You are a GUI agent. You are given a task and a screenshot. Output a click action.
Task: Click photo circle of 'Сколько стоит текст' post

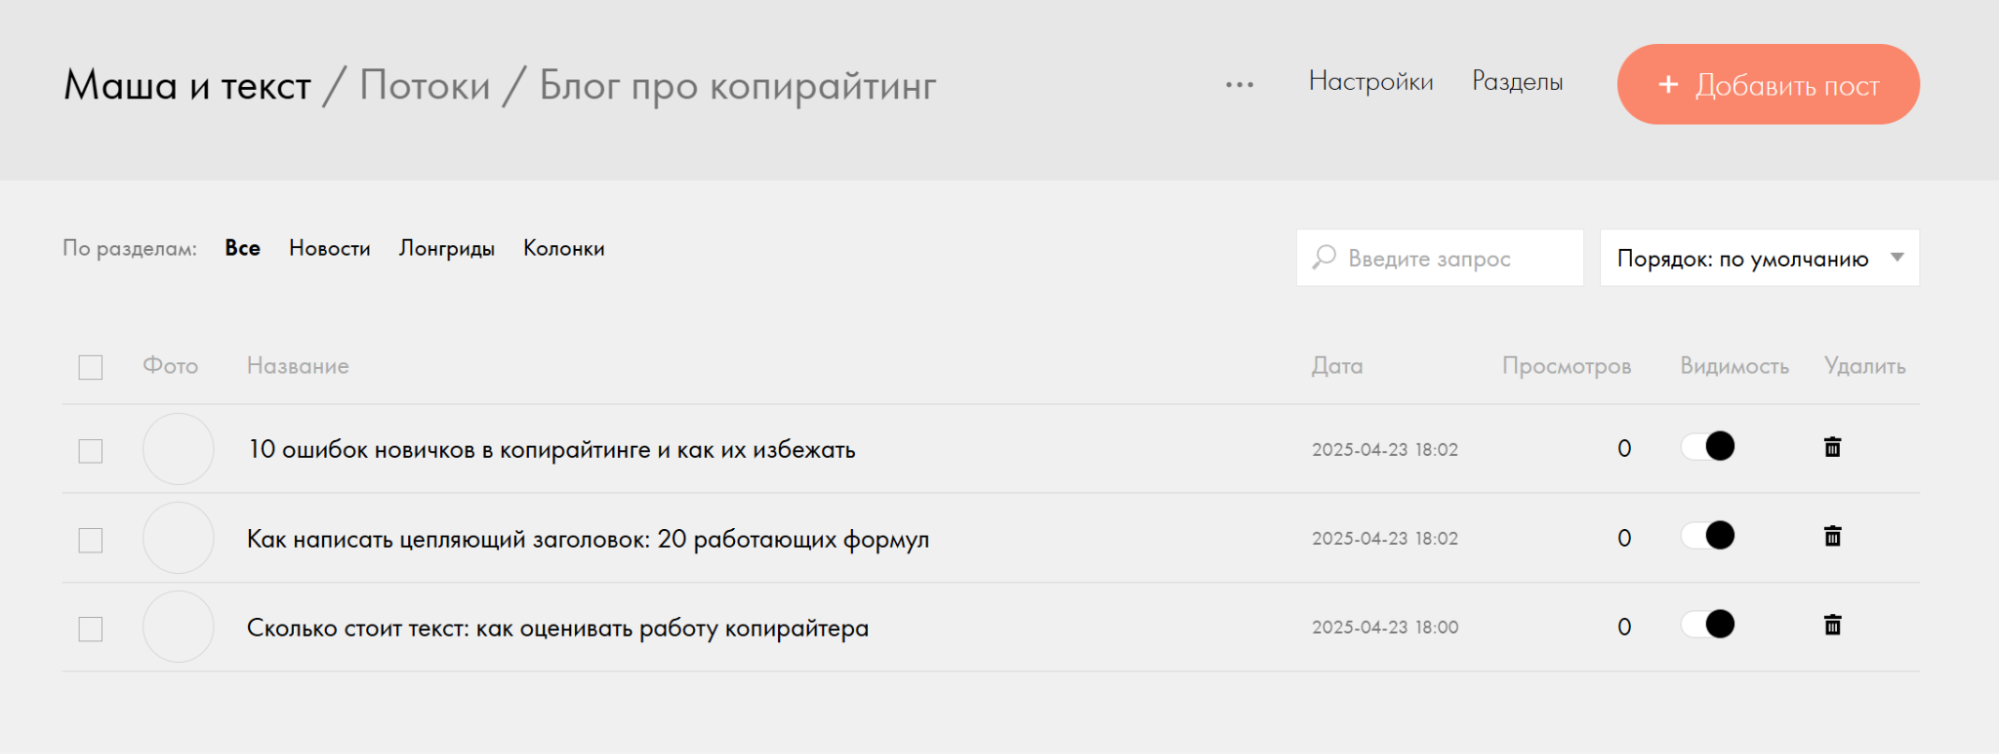click(178, 627)
